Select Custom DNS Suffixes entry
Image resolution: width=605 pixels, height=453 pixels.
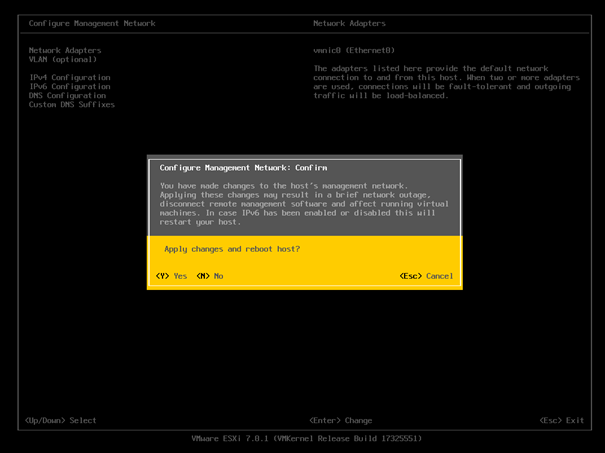pos(71,104)
